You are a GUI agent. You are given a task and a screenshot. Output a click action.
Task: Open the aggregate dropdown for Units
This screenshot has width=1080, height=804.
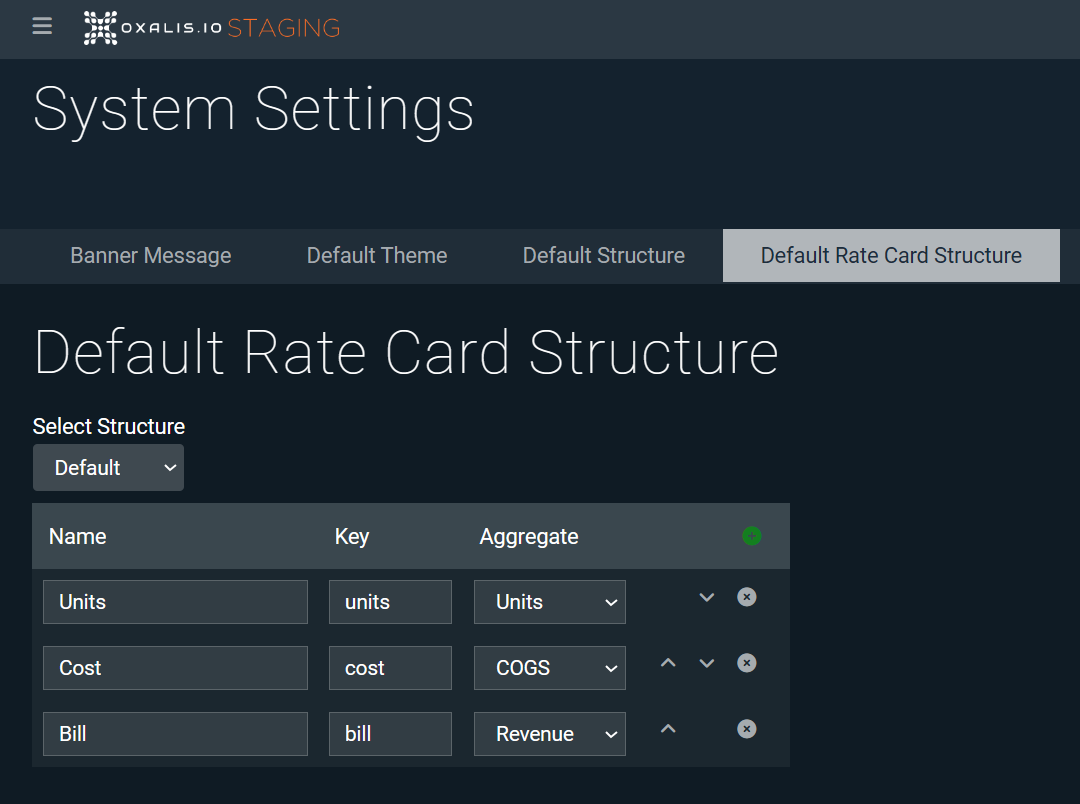tap(549, 601)
